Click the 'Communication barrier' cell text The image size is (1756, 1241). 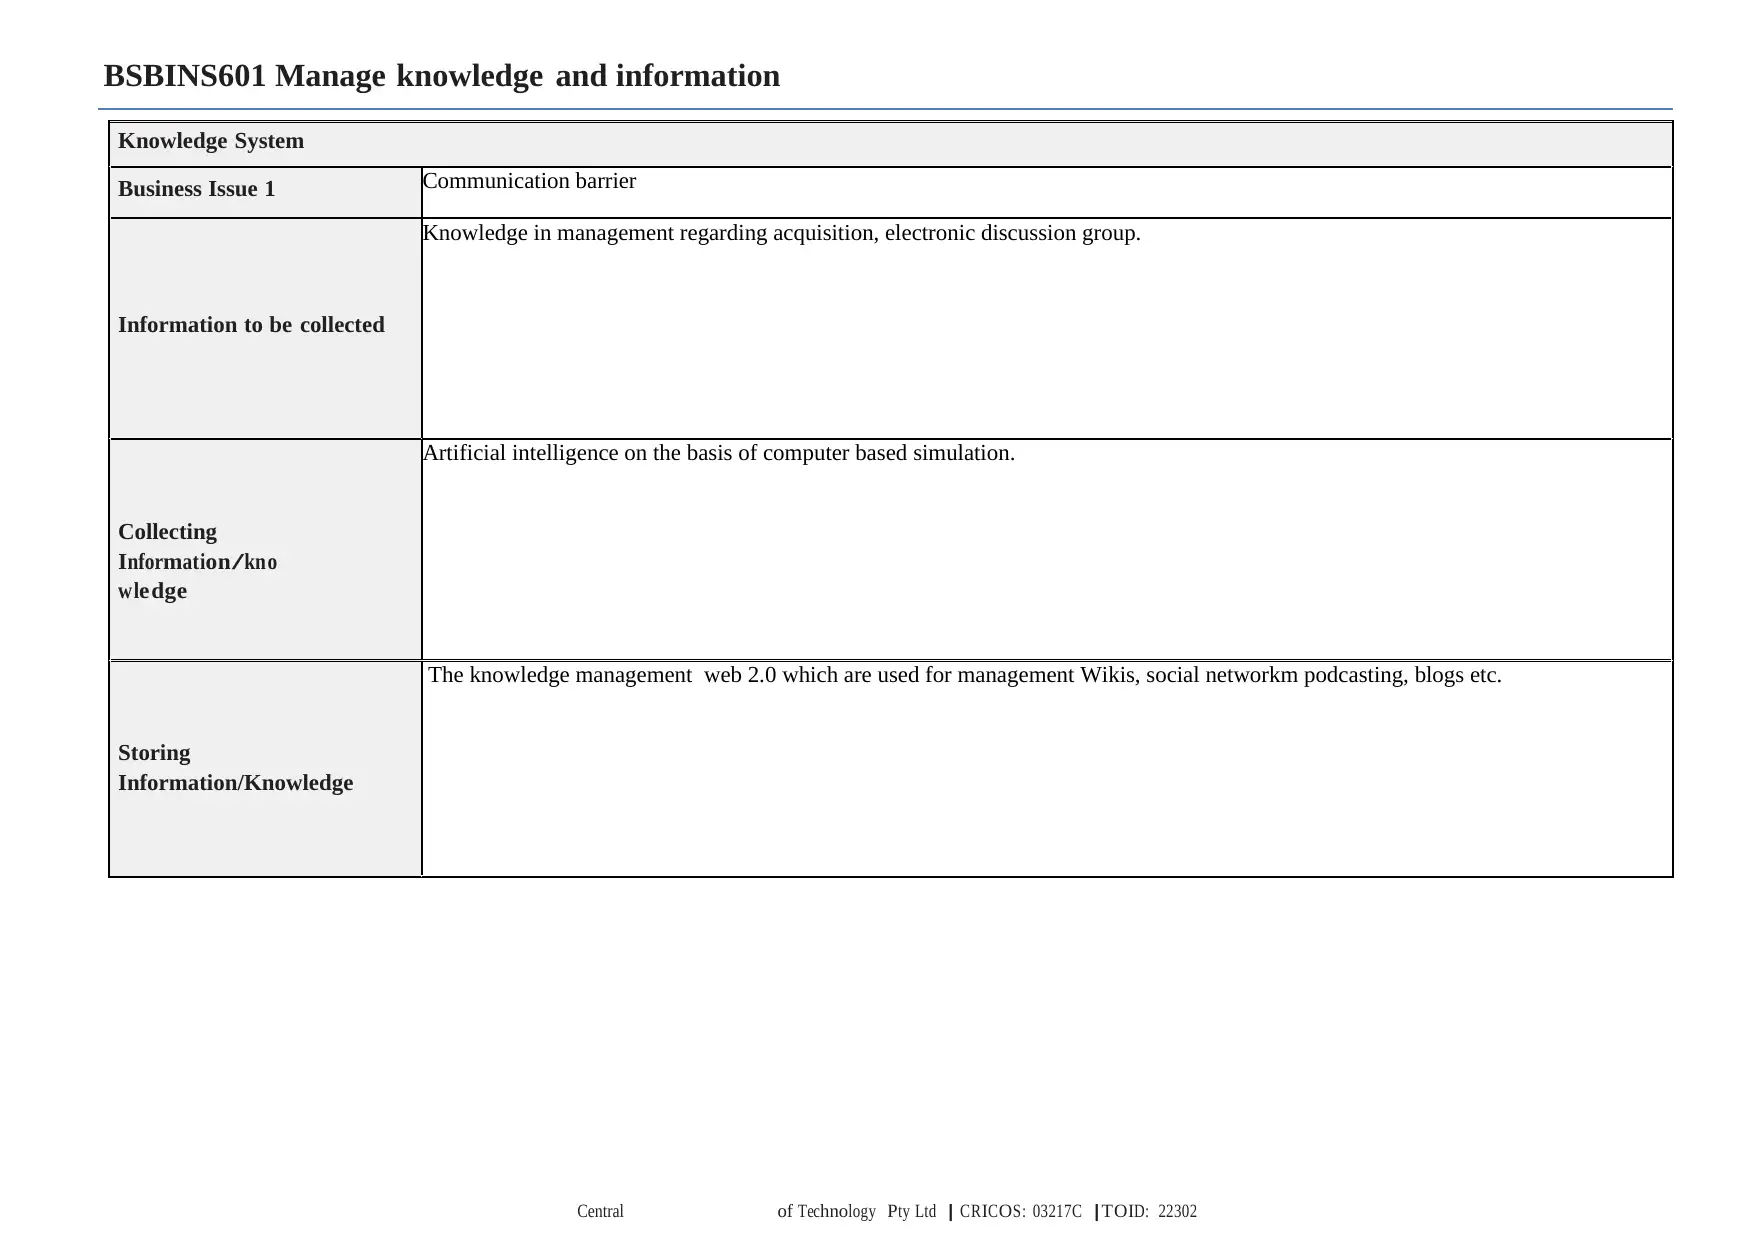[x=529, y=181]
